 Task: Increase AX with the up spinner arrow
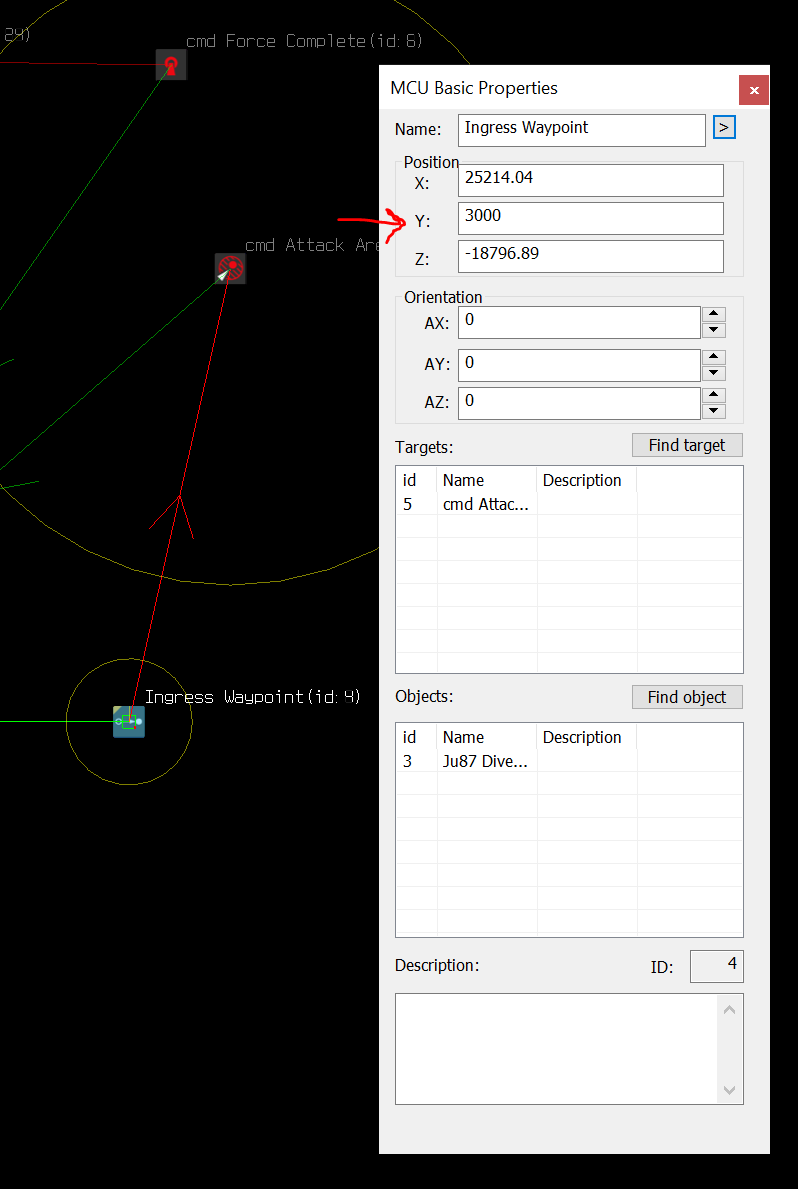(x=714, y=314)
